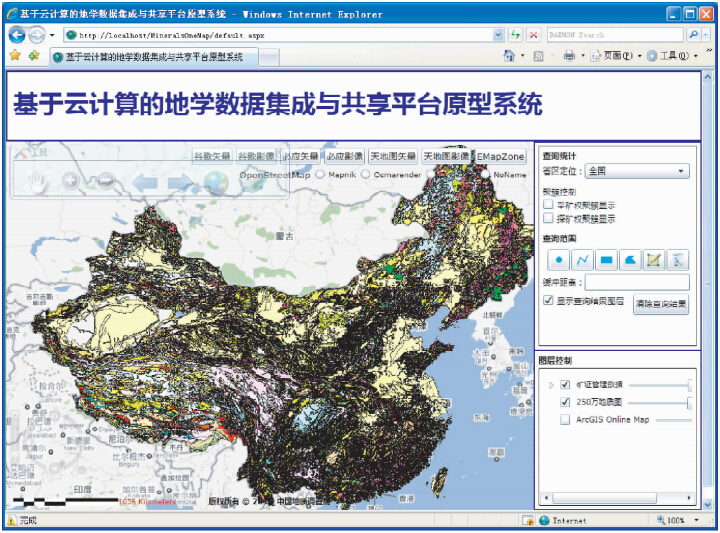This screenshot has width=720, height=533.
Task: Enable 采矿权 cluster display checkbox
Action: (548, 204)
